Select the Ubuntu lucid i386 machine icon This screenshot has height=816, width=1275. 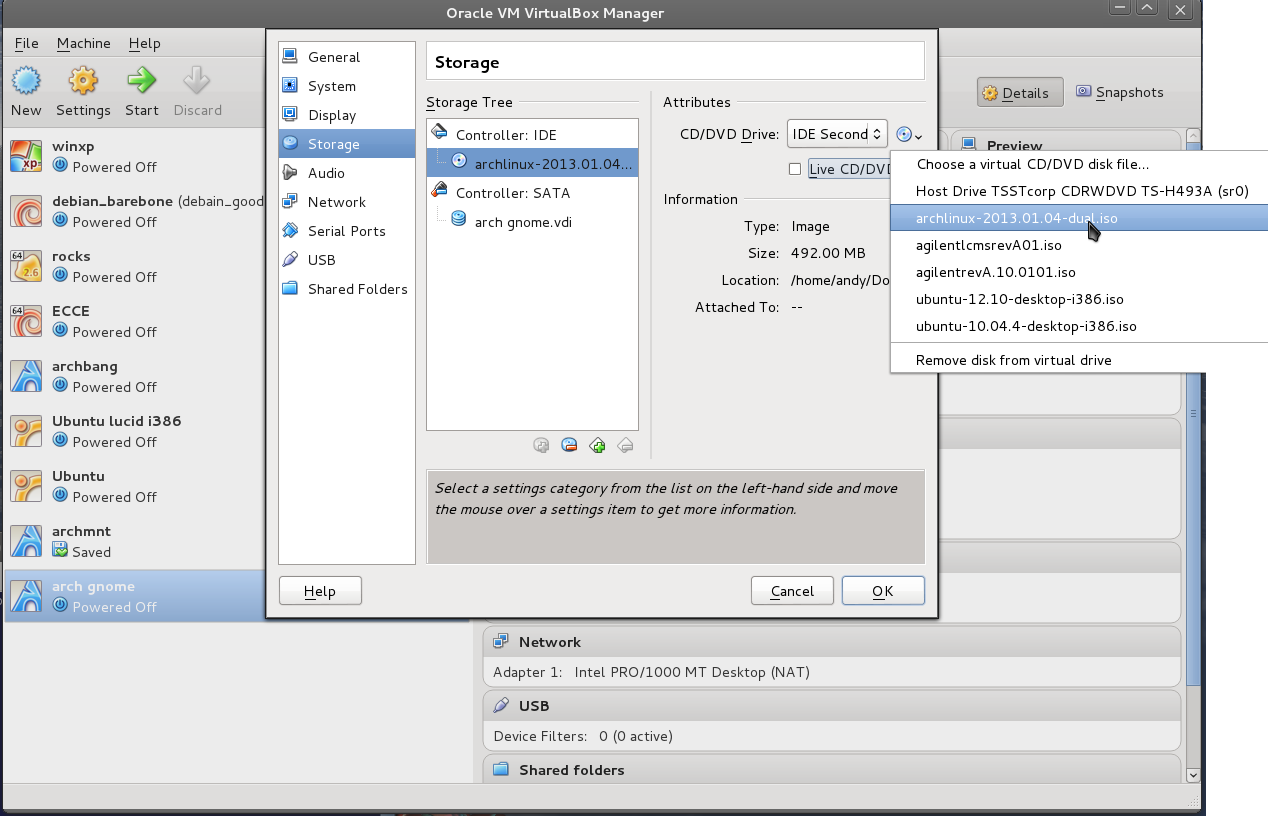point(26,431)
